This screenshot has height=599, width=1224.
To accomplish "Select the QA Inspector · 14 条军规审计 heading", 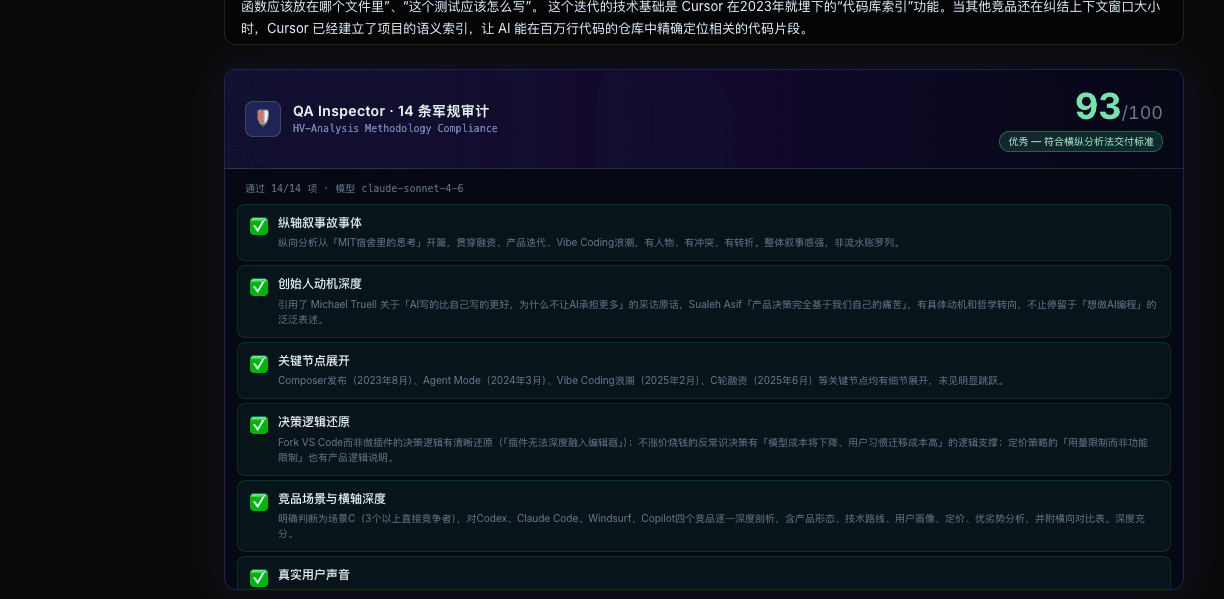I will click(391, 111).
